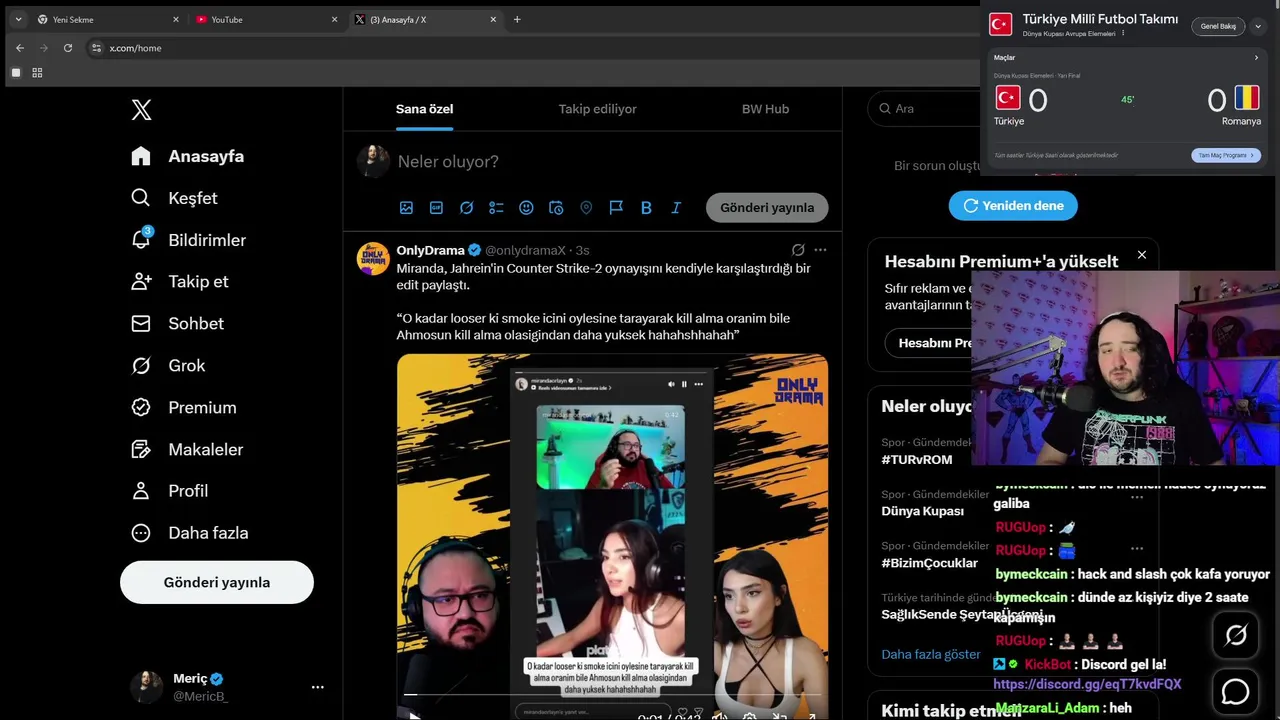This screenshot has height=720, width=1280.
Task: Click the sidebar Gönderi yayınla button
Action: [217, 582]
